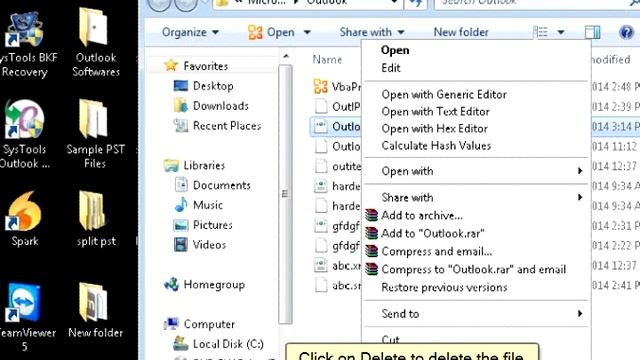This screenshot has width=640, height=360.
Task: Select the abc.sr file row
Action: point(337,285)
